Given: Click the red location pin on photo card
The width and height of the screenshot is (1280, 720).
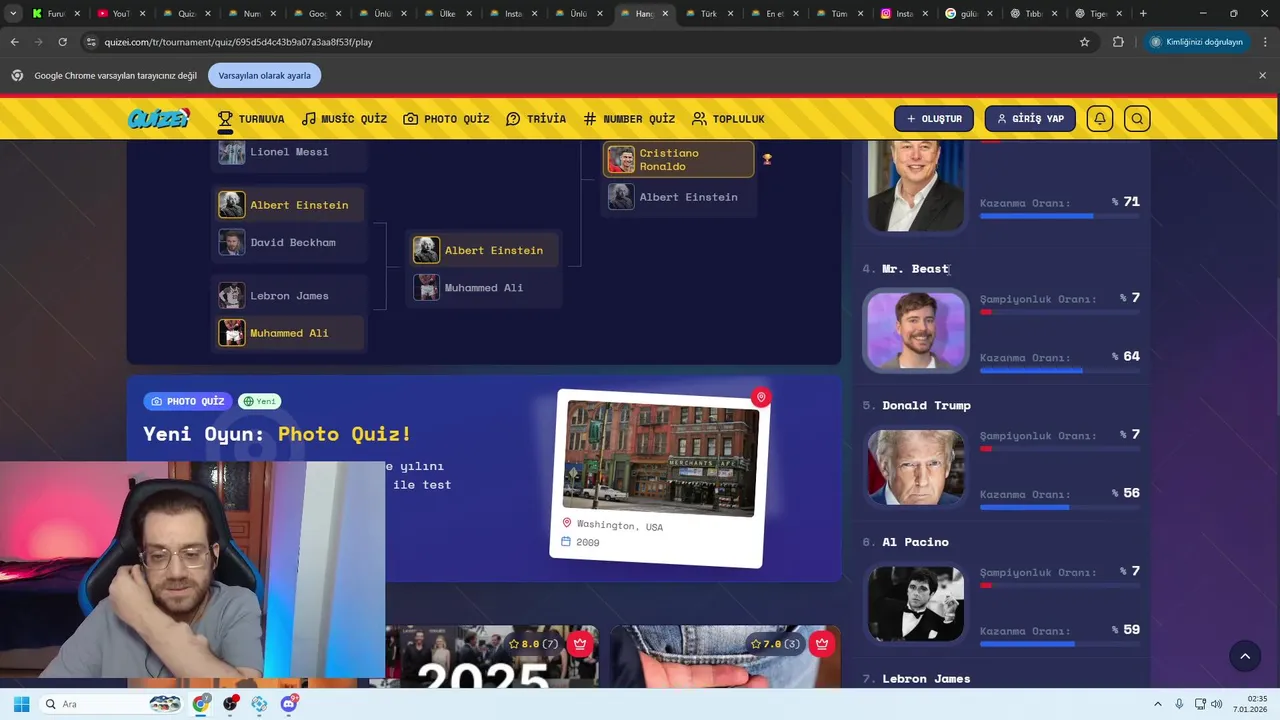Looking at the screenshot, I should tap(761, 397).
